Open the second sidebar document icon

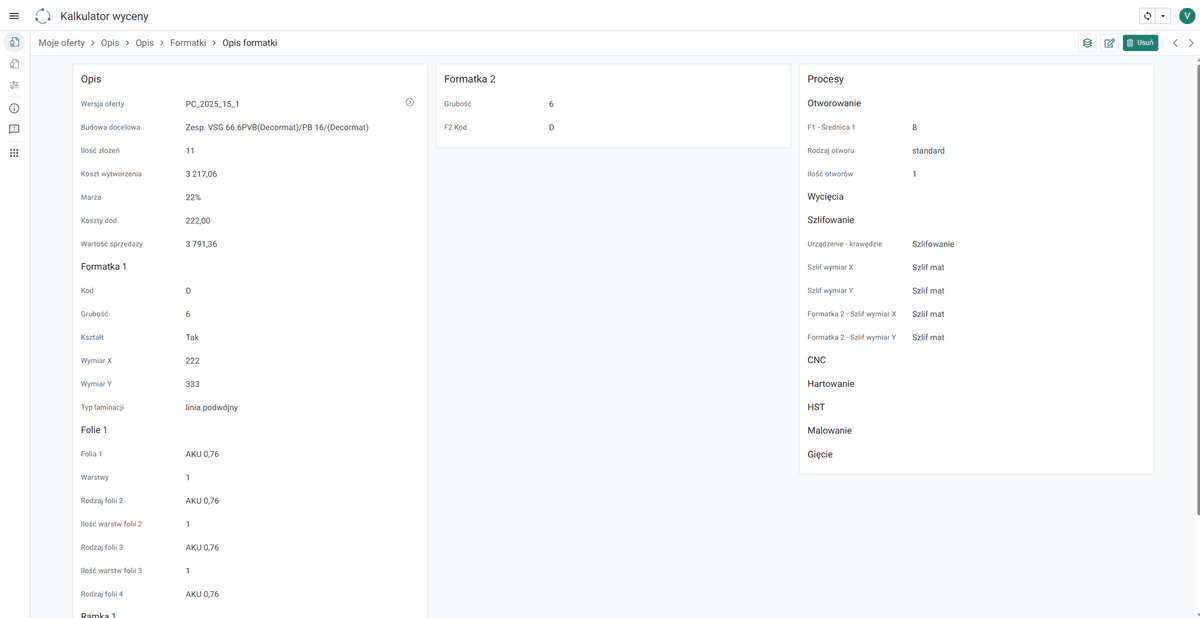[14, 64]
